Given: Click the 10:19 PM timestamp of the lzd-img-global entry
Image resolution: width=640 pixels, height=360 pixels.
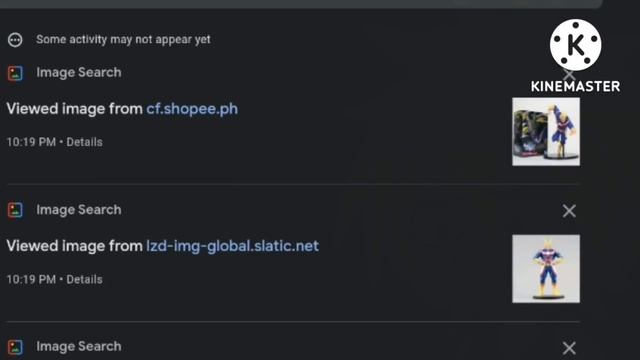Looking at the screenshot, I should [31, 280].
